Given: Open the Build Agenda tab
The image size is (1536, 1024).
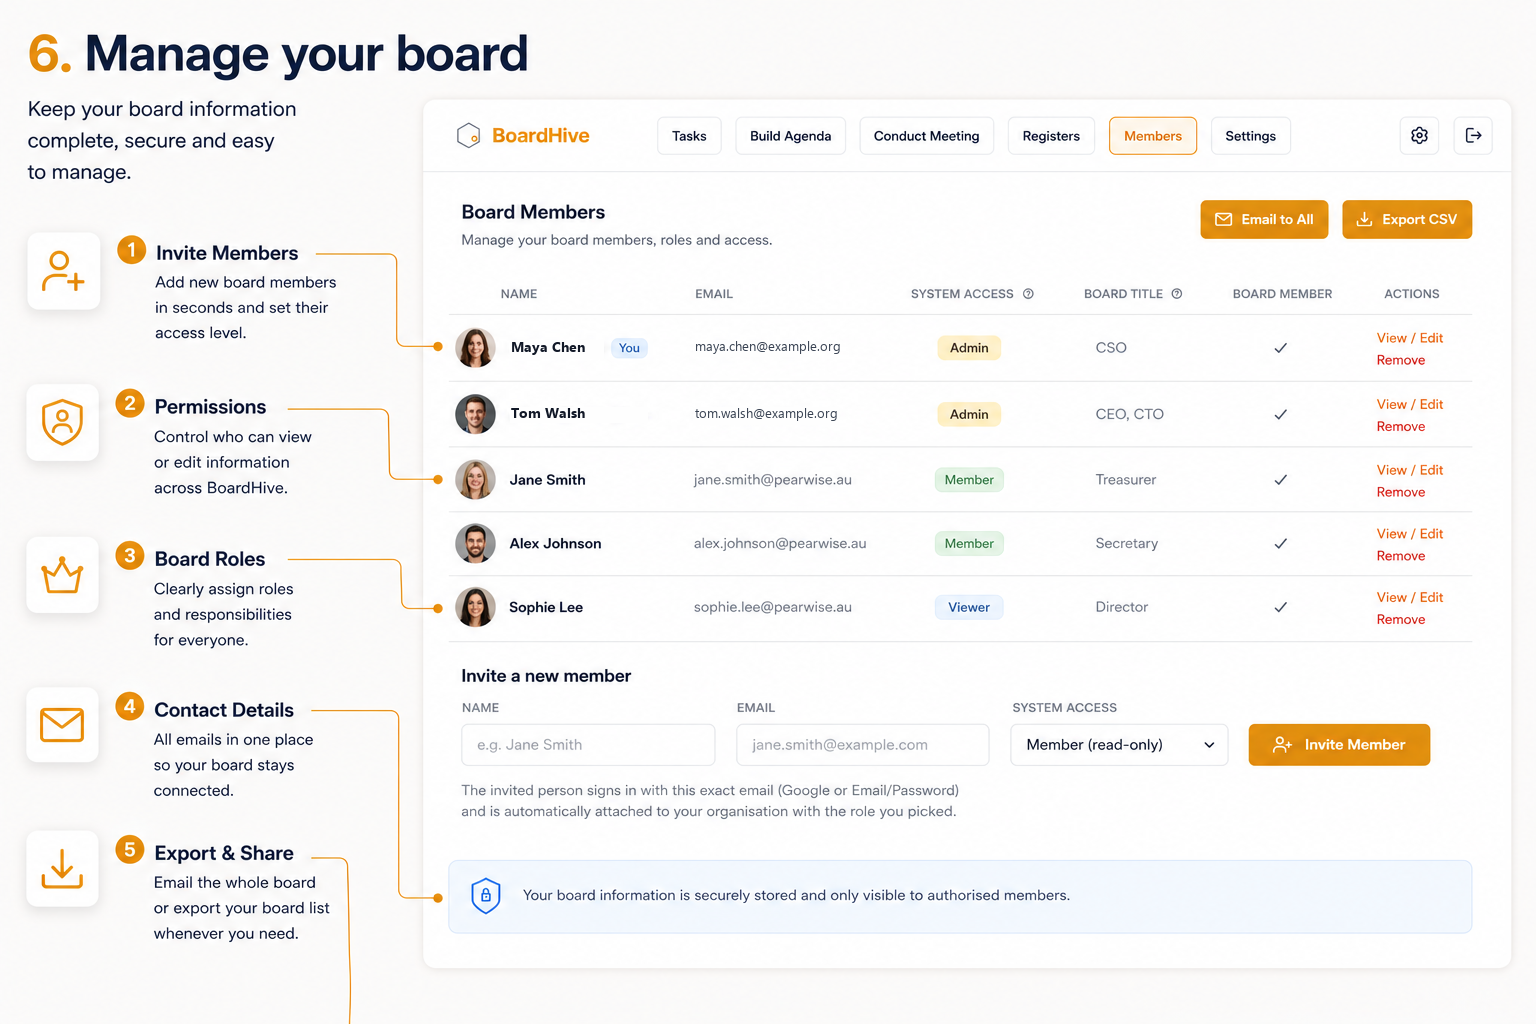Looking at the screenshot, I should [x=790, y=136].
